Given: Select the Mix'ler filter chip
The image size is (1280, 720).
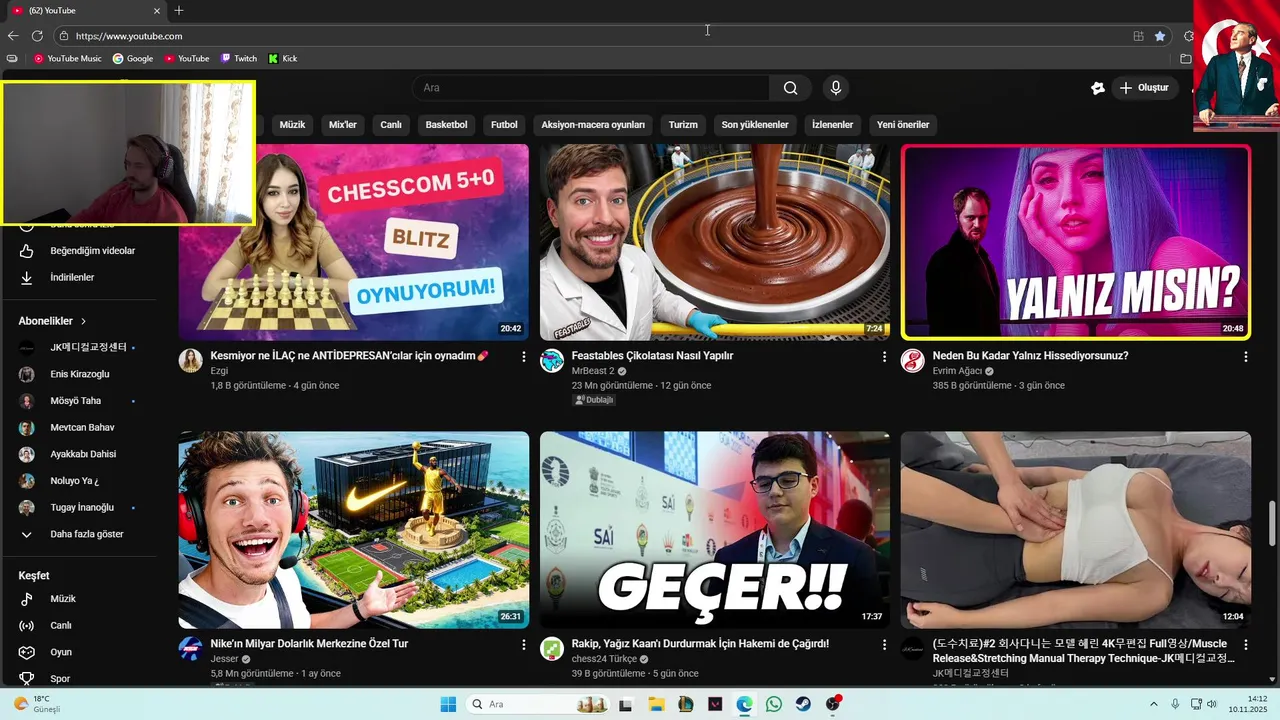Looking at the screenshot, I should (343, 125).
